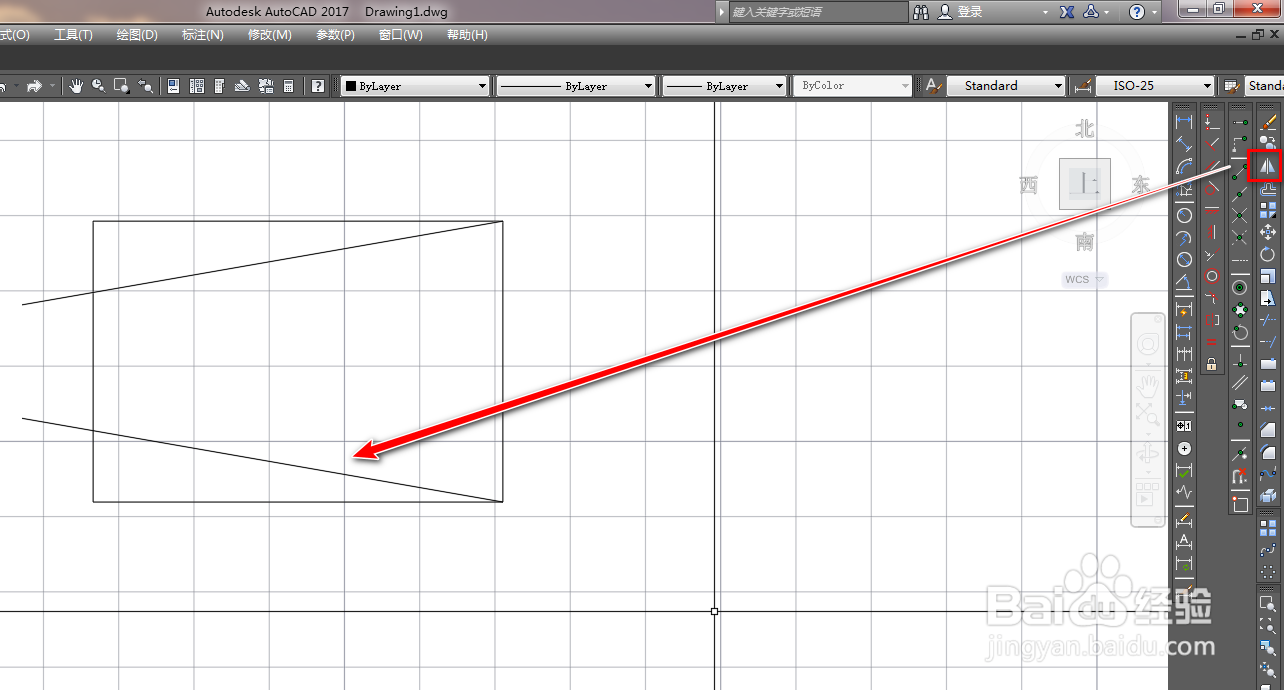Select Aligned dimension tool
The image size is (1284, 690).
click(x=1184, y=143)
